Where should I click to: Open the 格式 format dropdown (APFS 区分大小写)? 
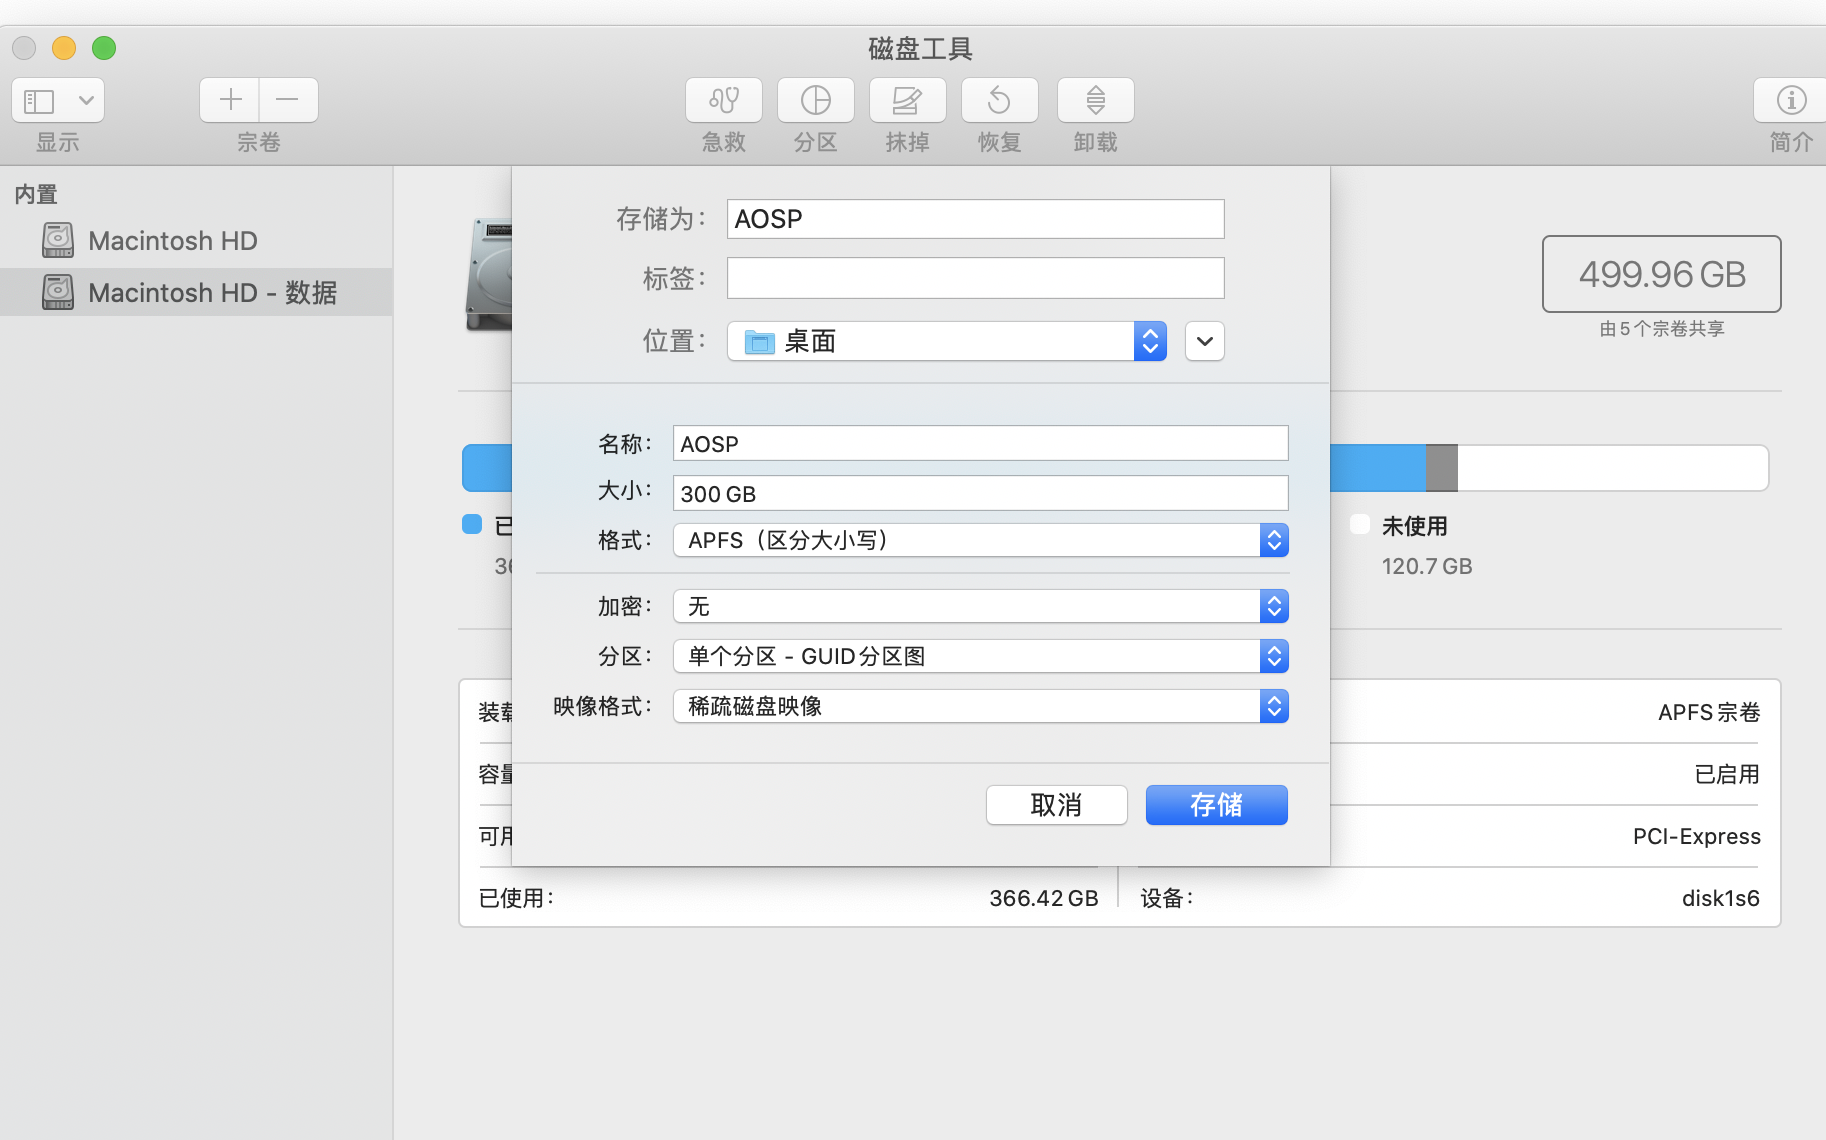(x=980, y=540)
